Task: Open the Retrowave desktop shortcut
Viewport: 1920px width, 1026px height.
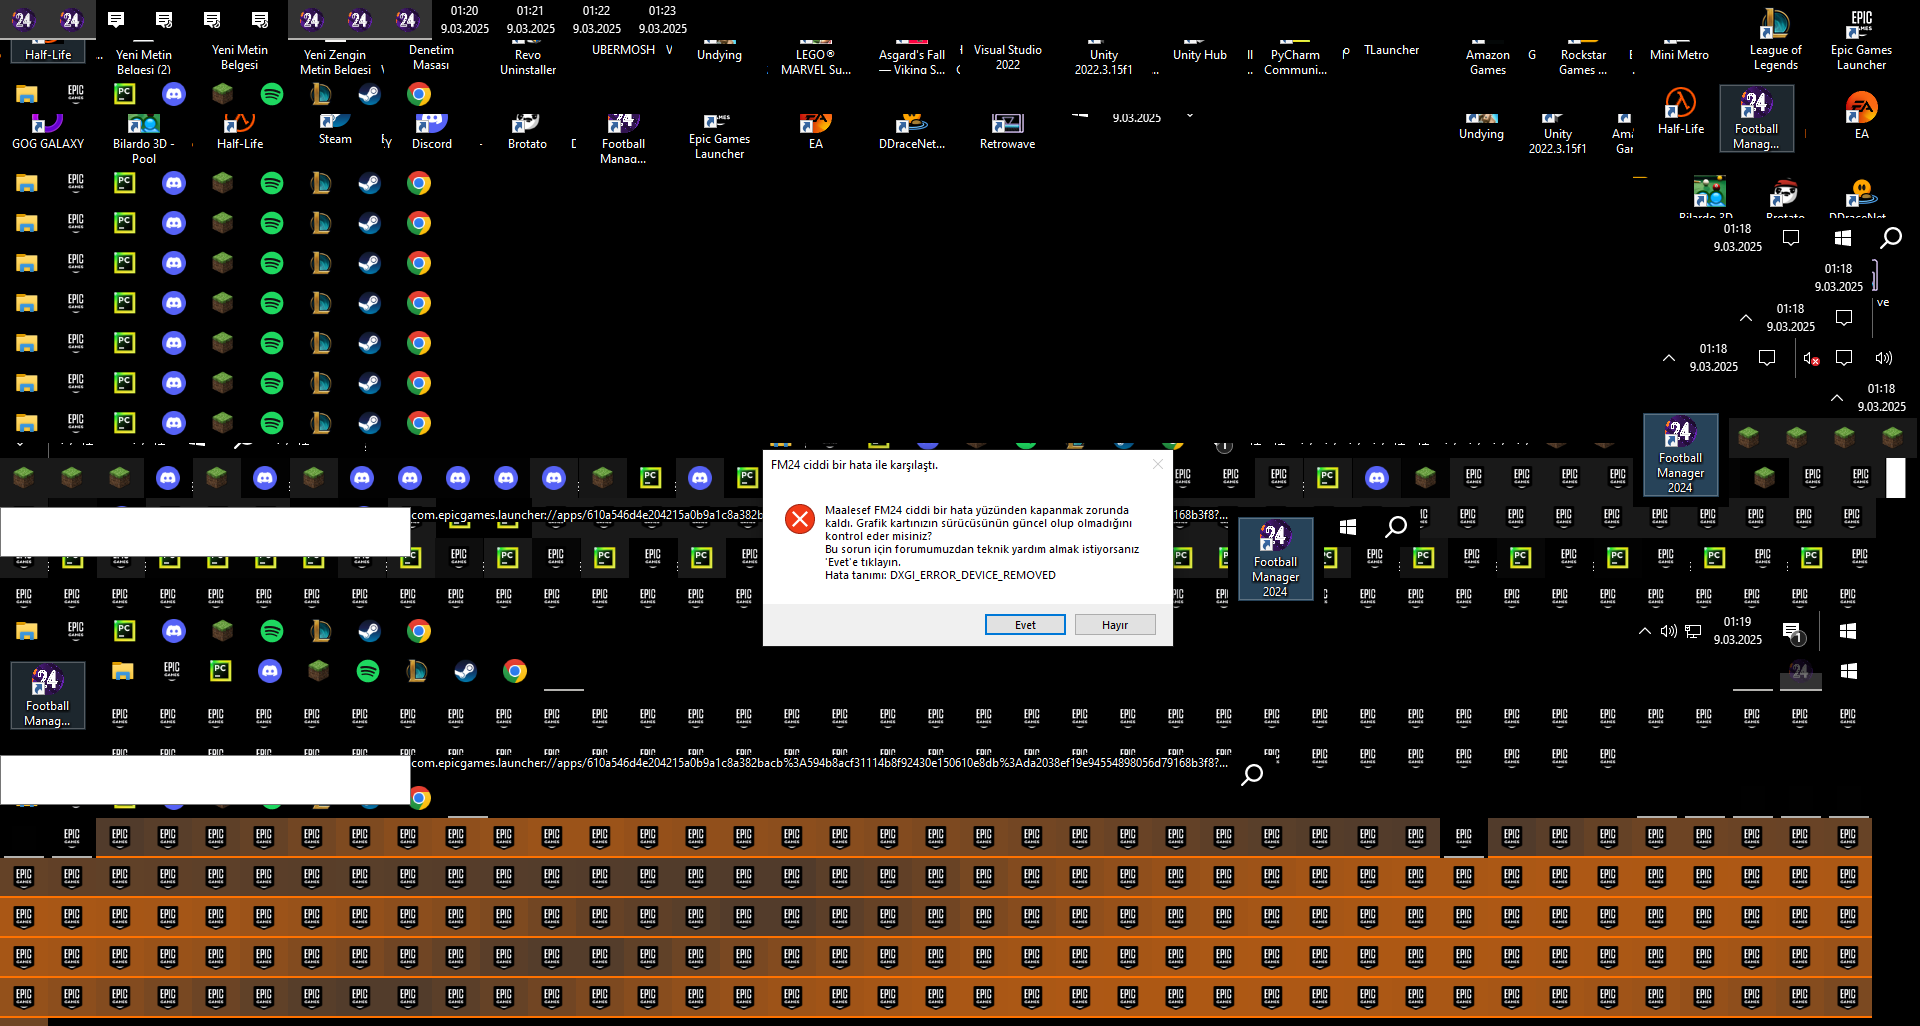Action: click(x=1008, y=133)
